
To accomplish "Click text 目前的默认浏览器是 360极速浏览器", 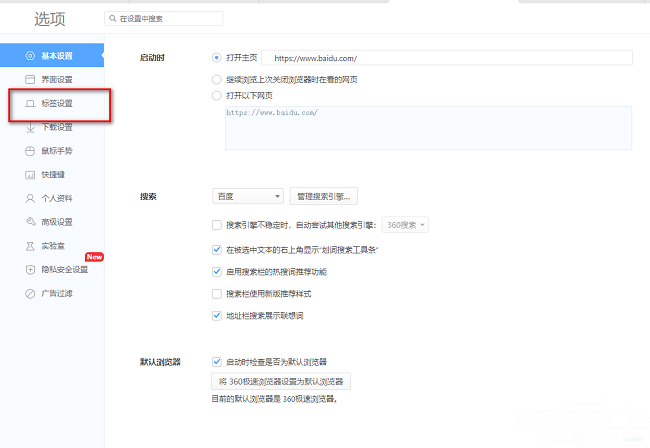I will (274, 399).
